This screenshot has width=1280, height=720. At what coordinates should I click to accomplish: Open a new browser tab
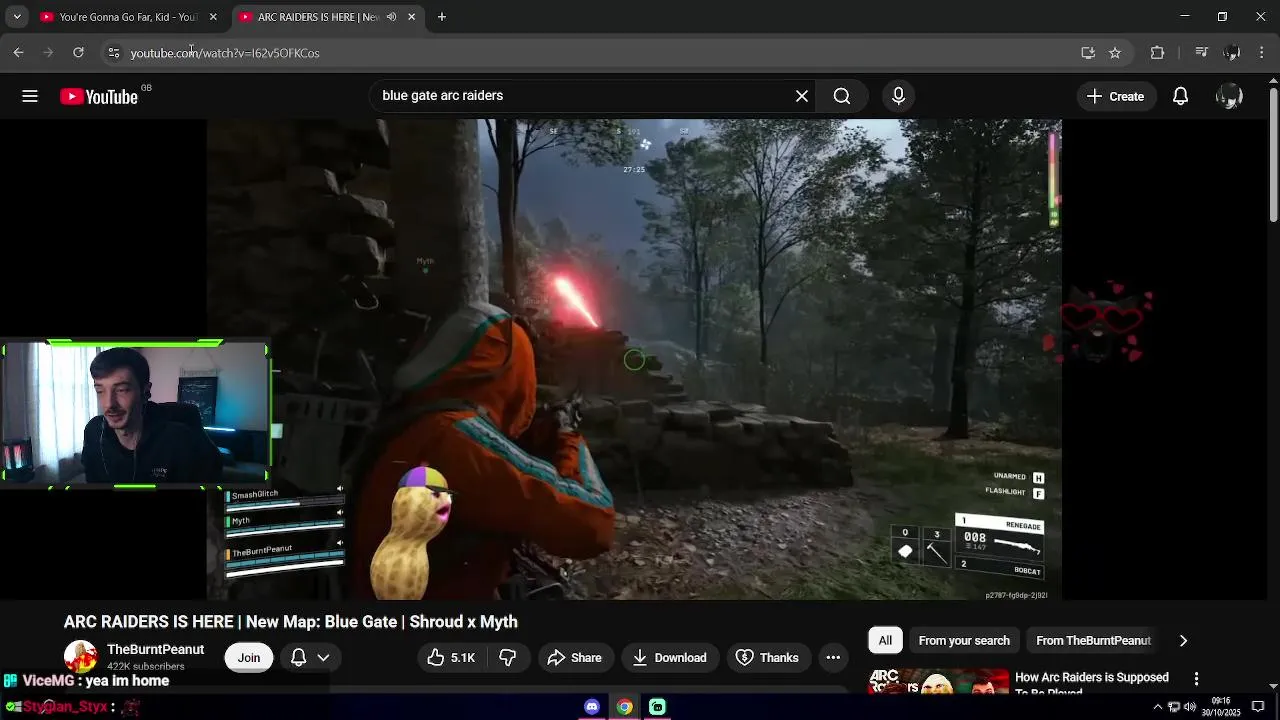coord(442,17)
